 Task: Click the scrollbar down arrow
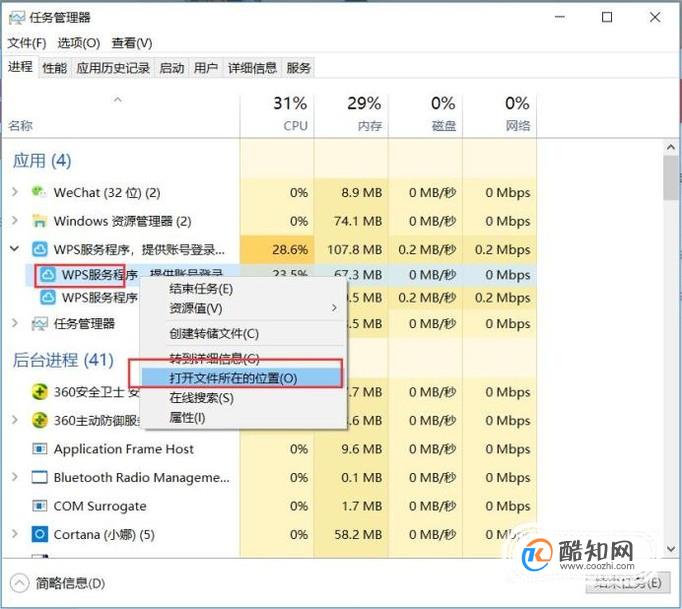(671, 549)
